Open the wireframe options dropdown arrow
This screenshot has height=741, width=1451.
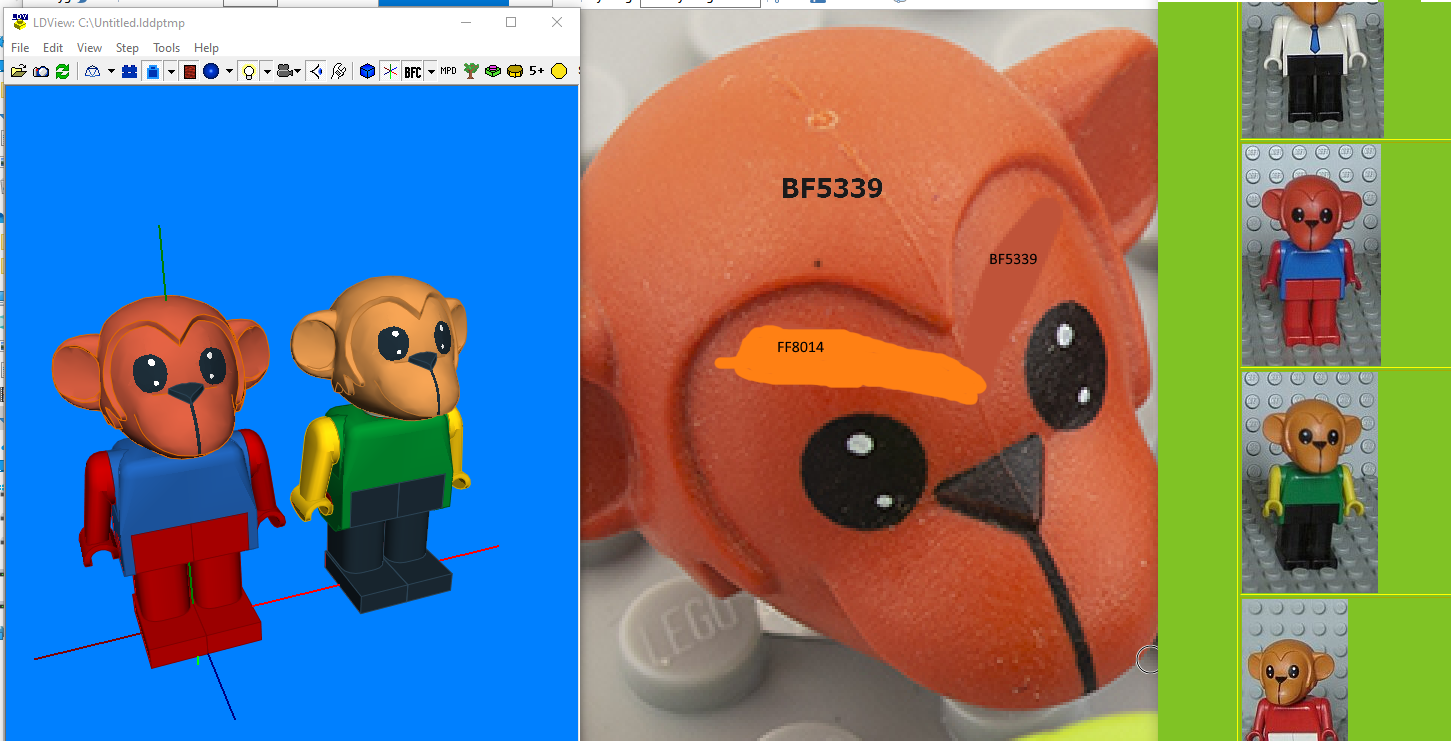tap(111, 71)
